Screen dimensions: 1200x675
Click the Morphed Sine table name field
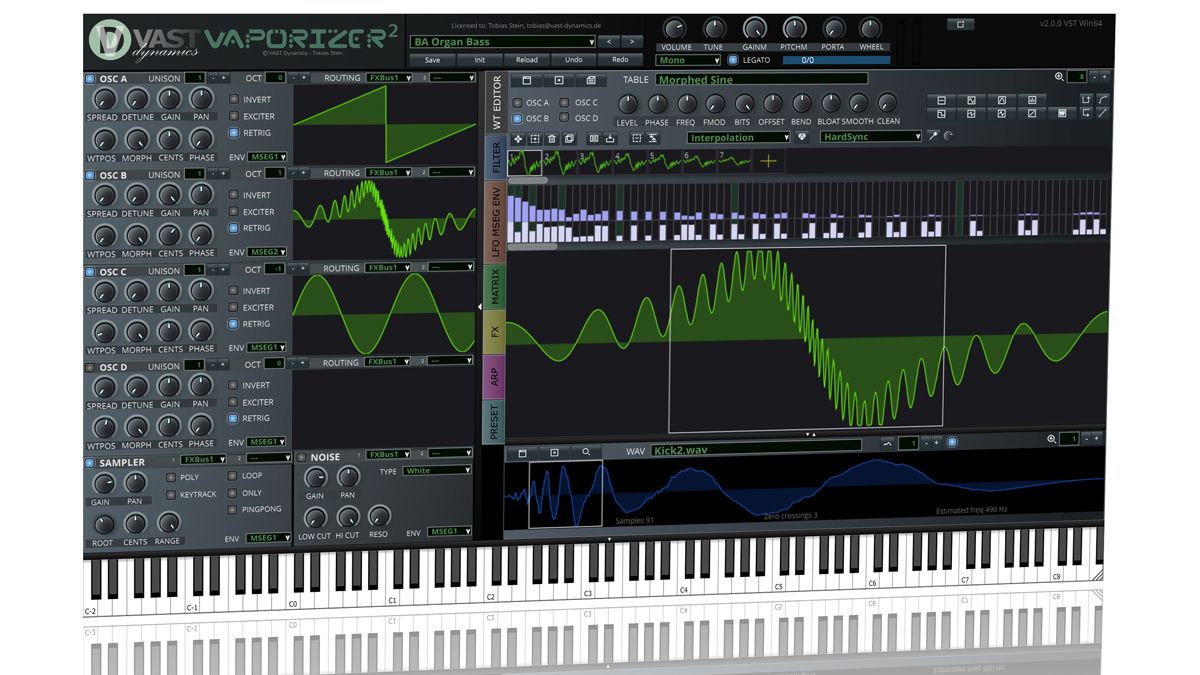(x=761, y=79)
